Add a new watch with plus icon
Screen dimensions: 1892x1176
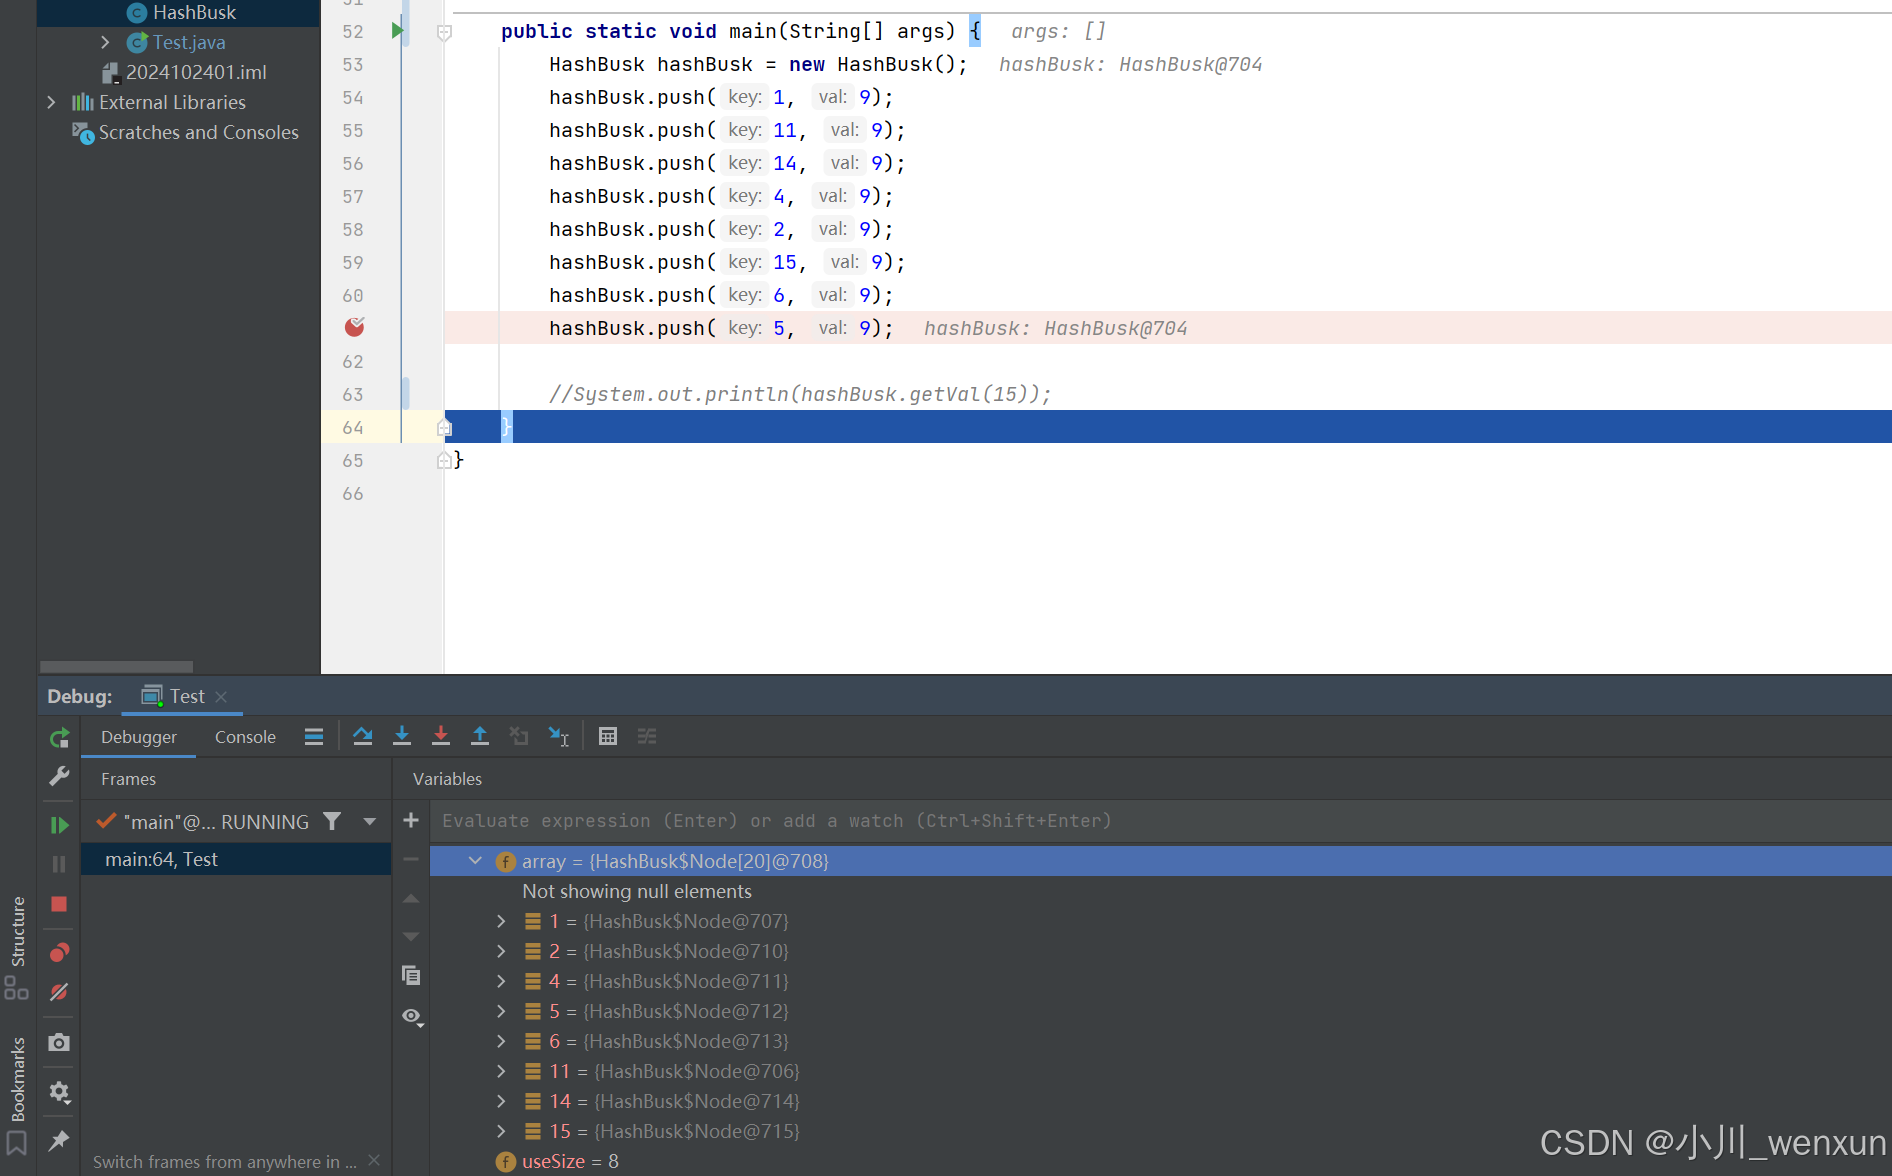click(x=411, y=821)
